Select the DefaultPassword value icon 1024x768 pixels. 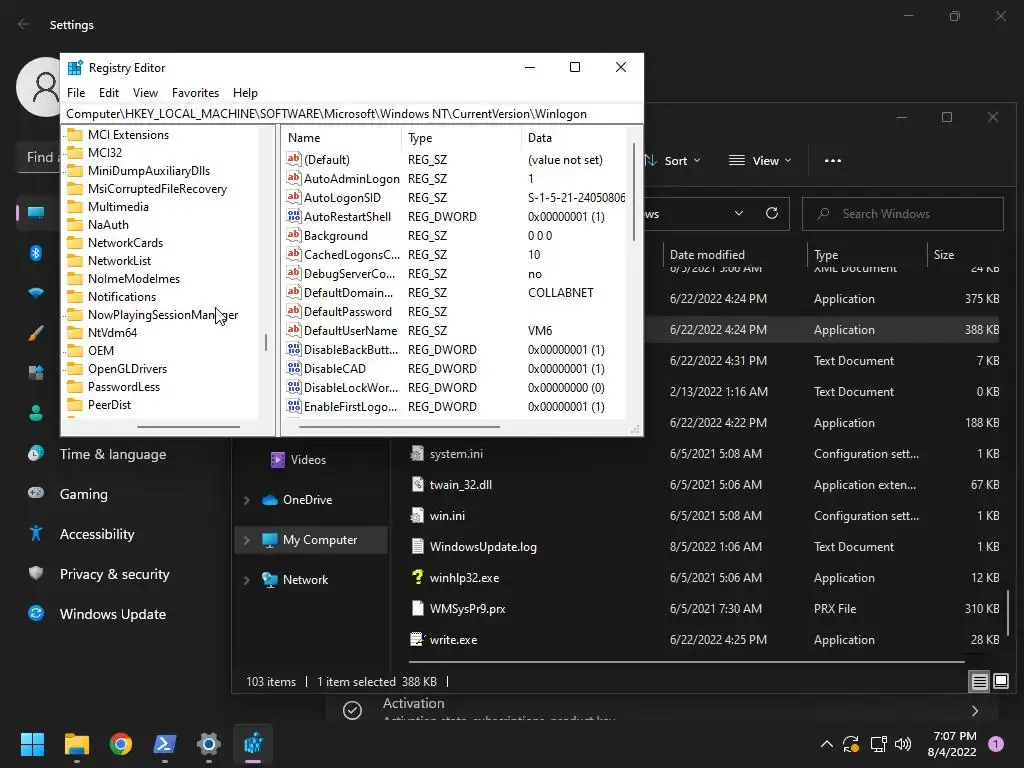[294, 311]
